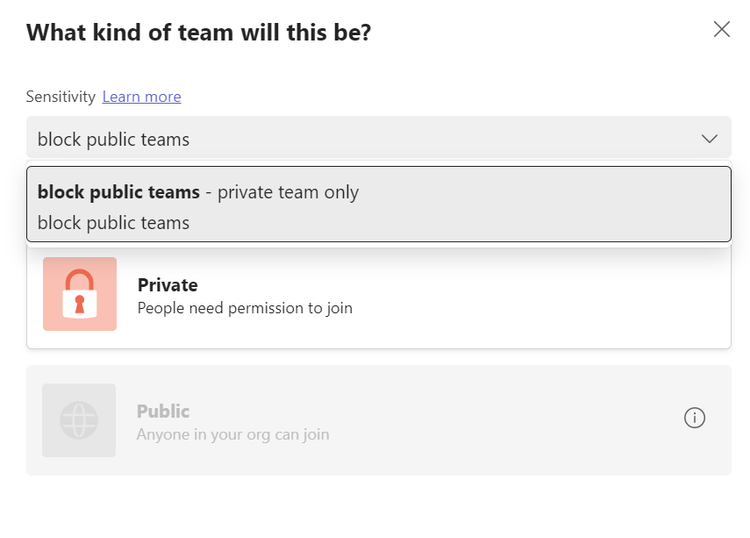
Task: Click the Sensitivity dropdown chevron arrow
Action: pos(709,139)
